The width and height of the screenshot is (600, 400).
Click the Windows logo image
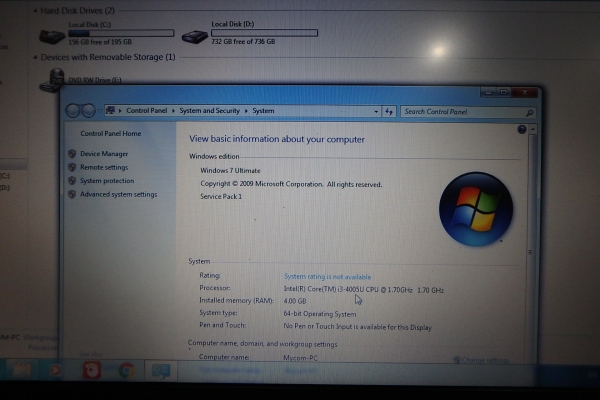click(x=476, y=209)
